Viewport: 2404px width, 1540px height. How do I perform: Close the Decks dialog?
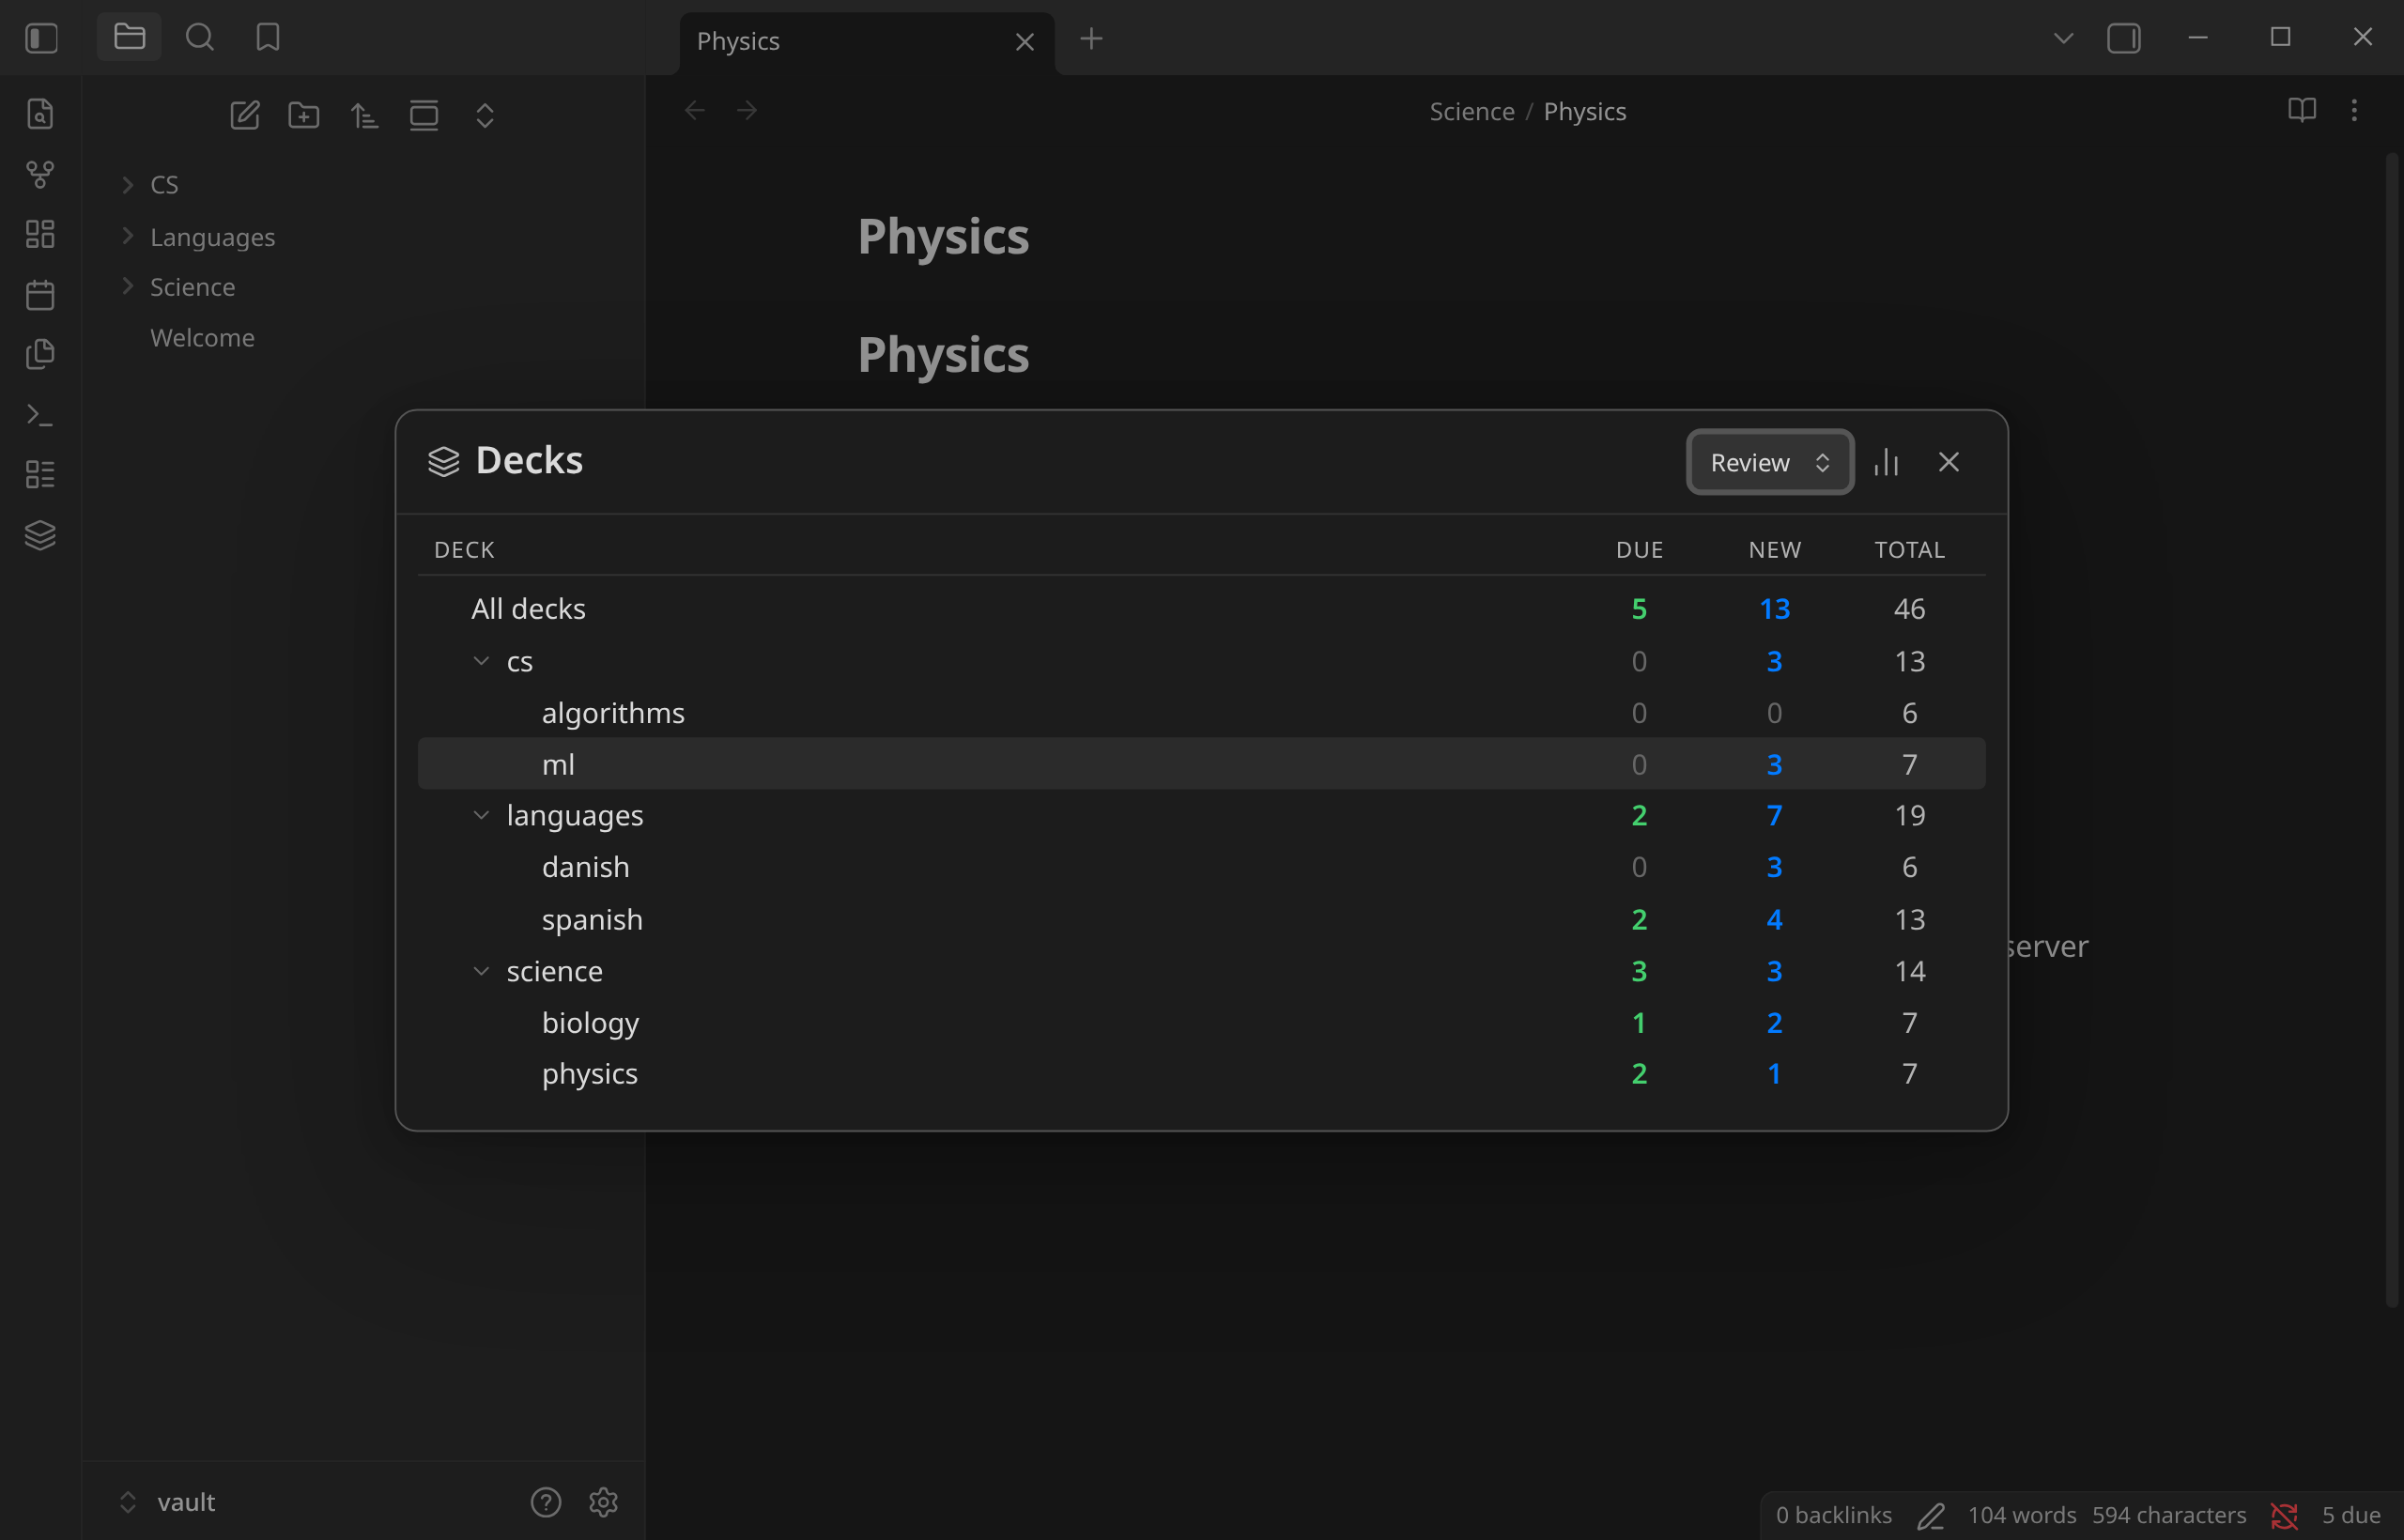[1949, 462]
